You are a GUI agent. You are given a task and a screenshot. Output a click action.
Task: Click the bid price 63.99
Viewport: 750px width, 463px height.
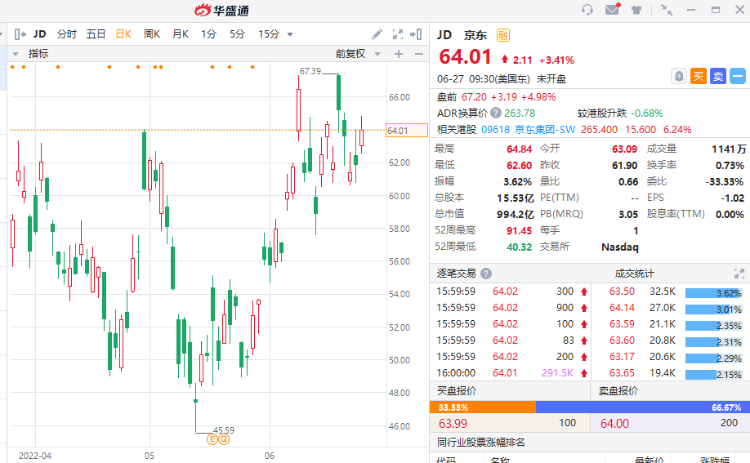pyautogui.click(x=453, y=424)
